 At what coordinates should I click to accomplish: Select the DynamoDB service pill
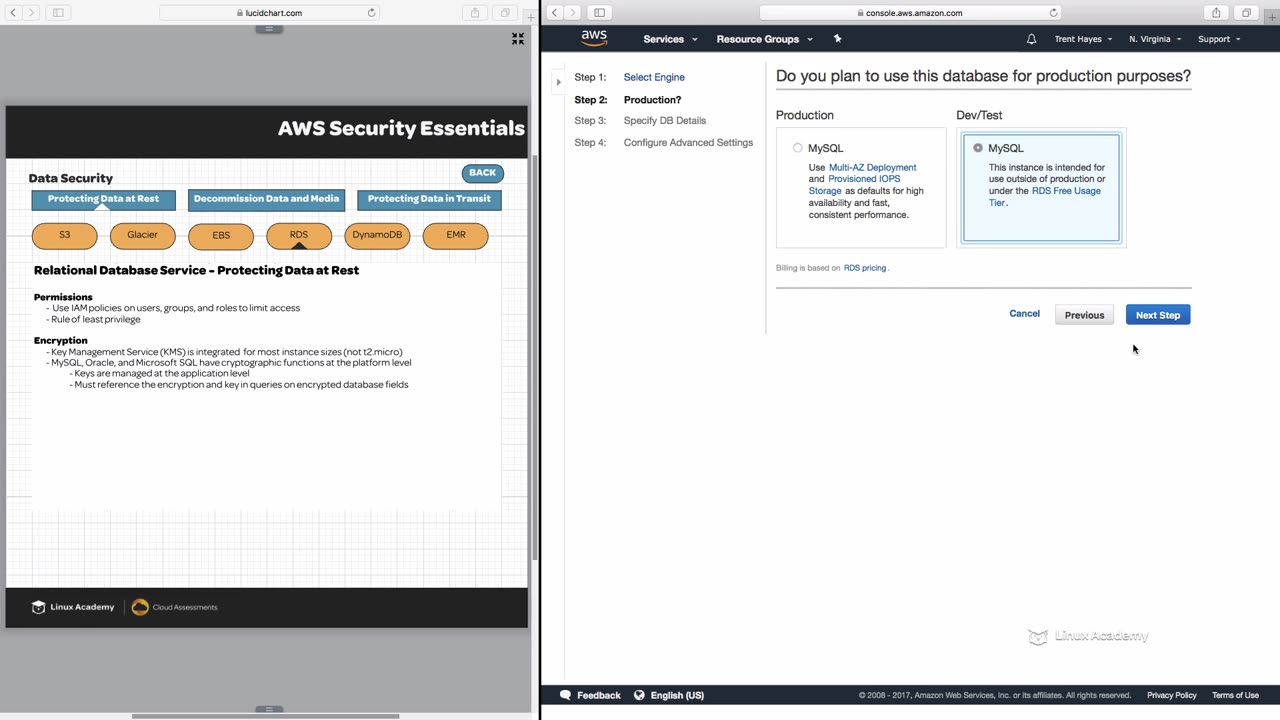[377, 236]
